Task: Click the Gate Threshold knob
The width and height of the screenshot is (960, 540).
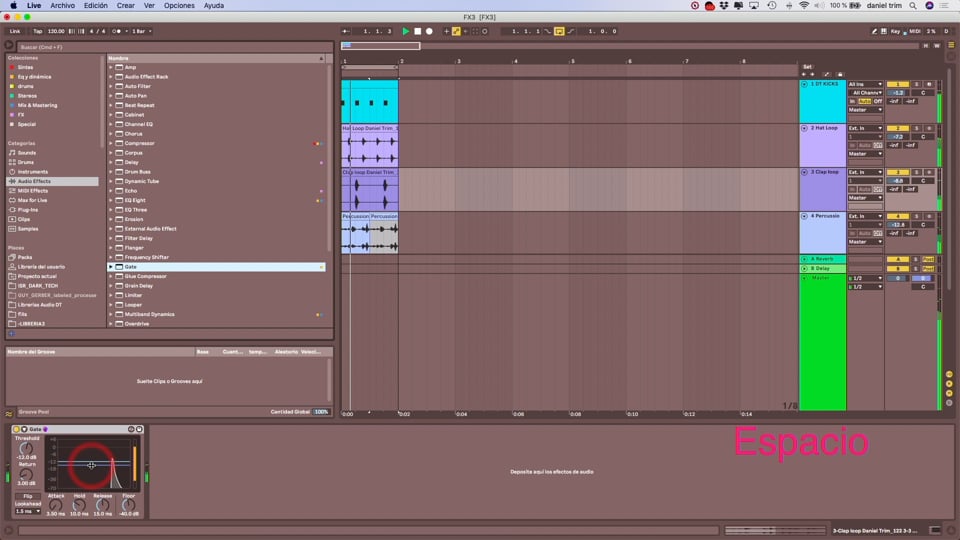Action: click(x=26, y=449)
